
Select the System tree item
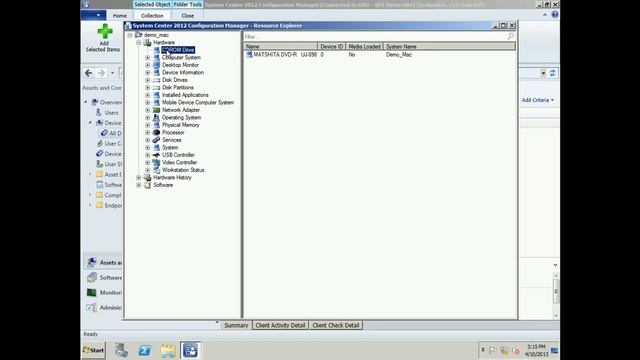(x=170, y=147)
